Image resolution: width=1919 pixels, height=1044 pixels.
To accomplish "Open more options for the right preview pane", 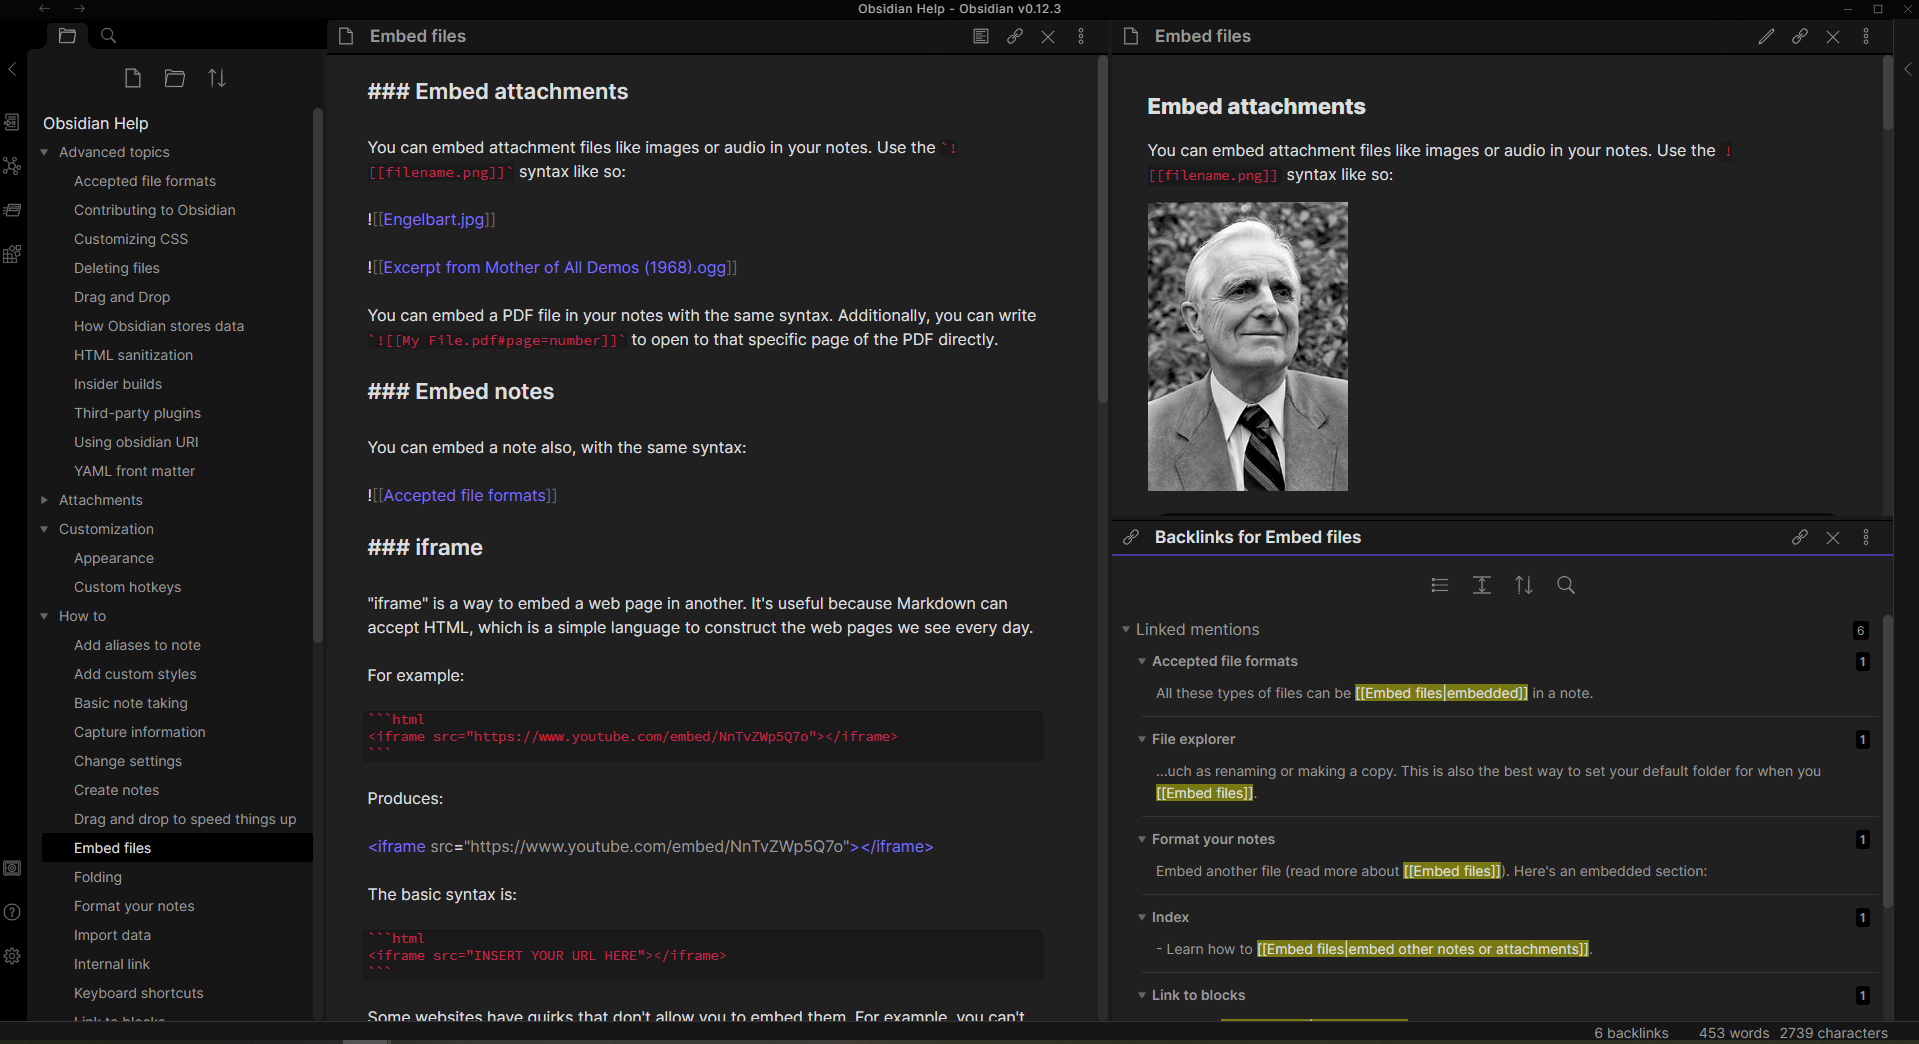I will 1866,36.
